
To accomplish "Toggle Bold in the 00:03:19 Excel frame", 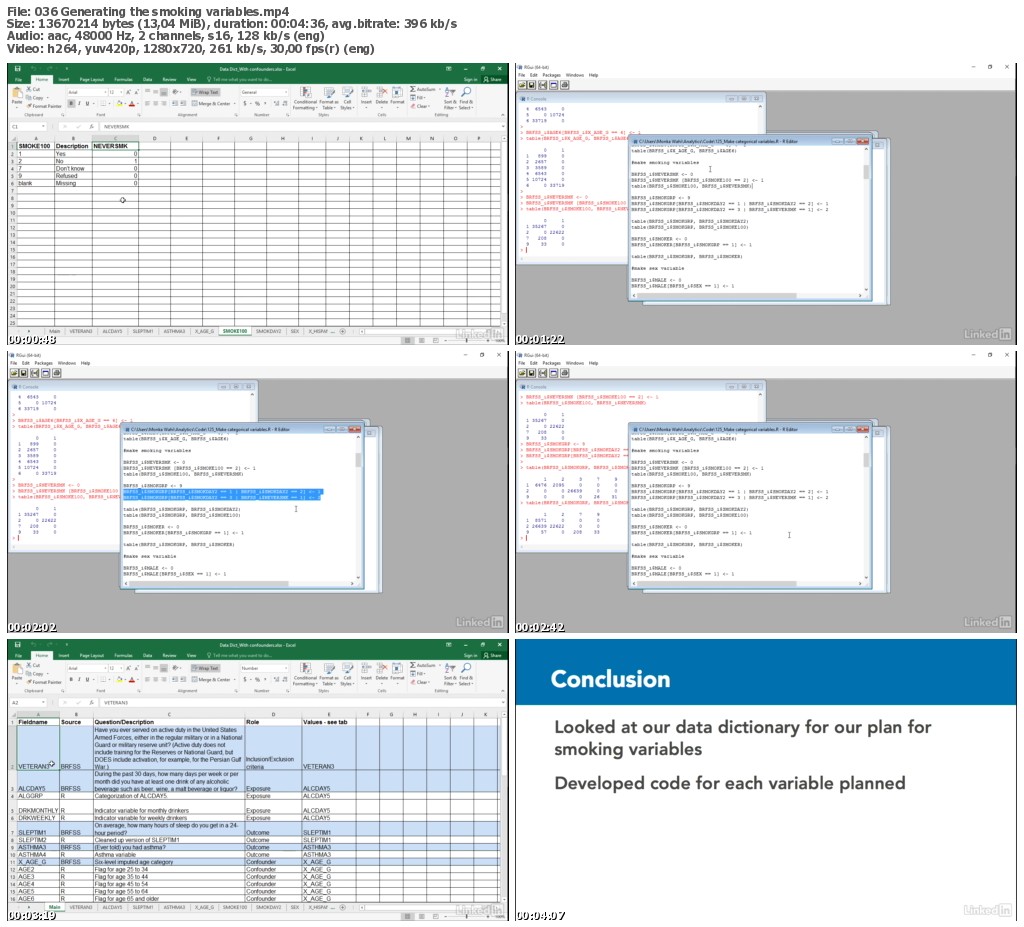I will click(x=71, y=679).
